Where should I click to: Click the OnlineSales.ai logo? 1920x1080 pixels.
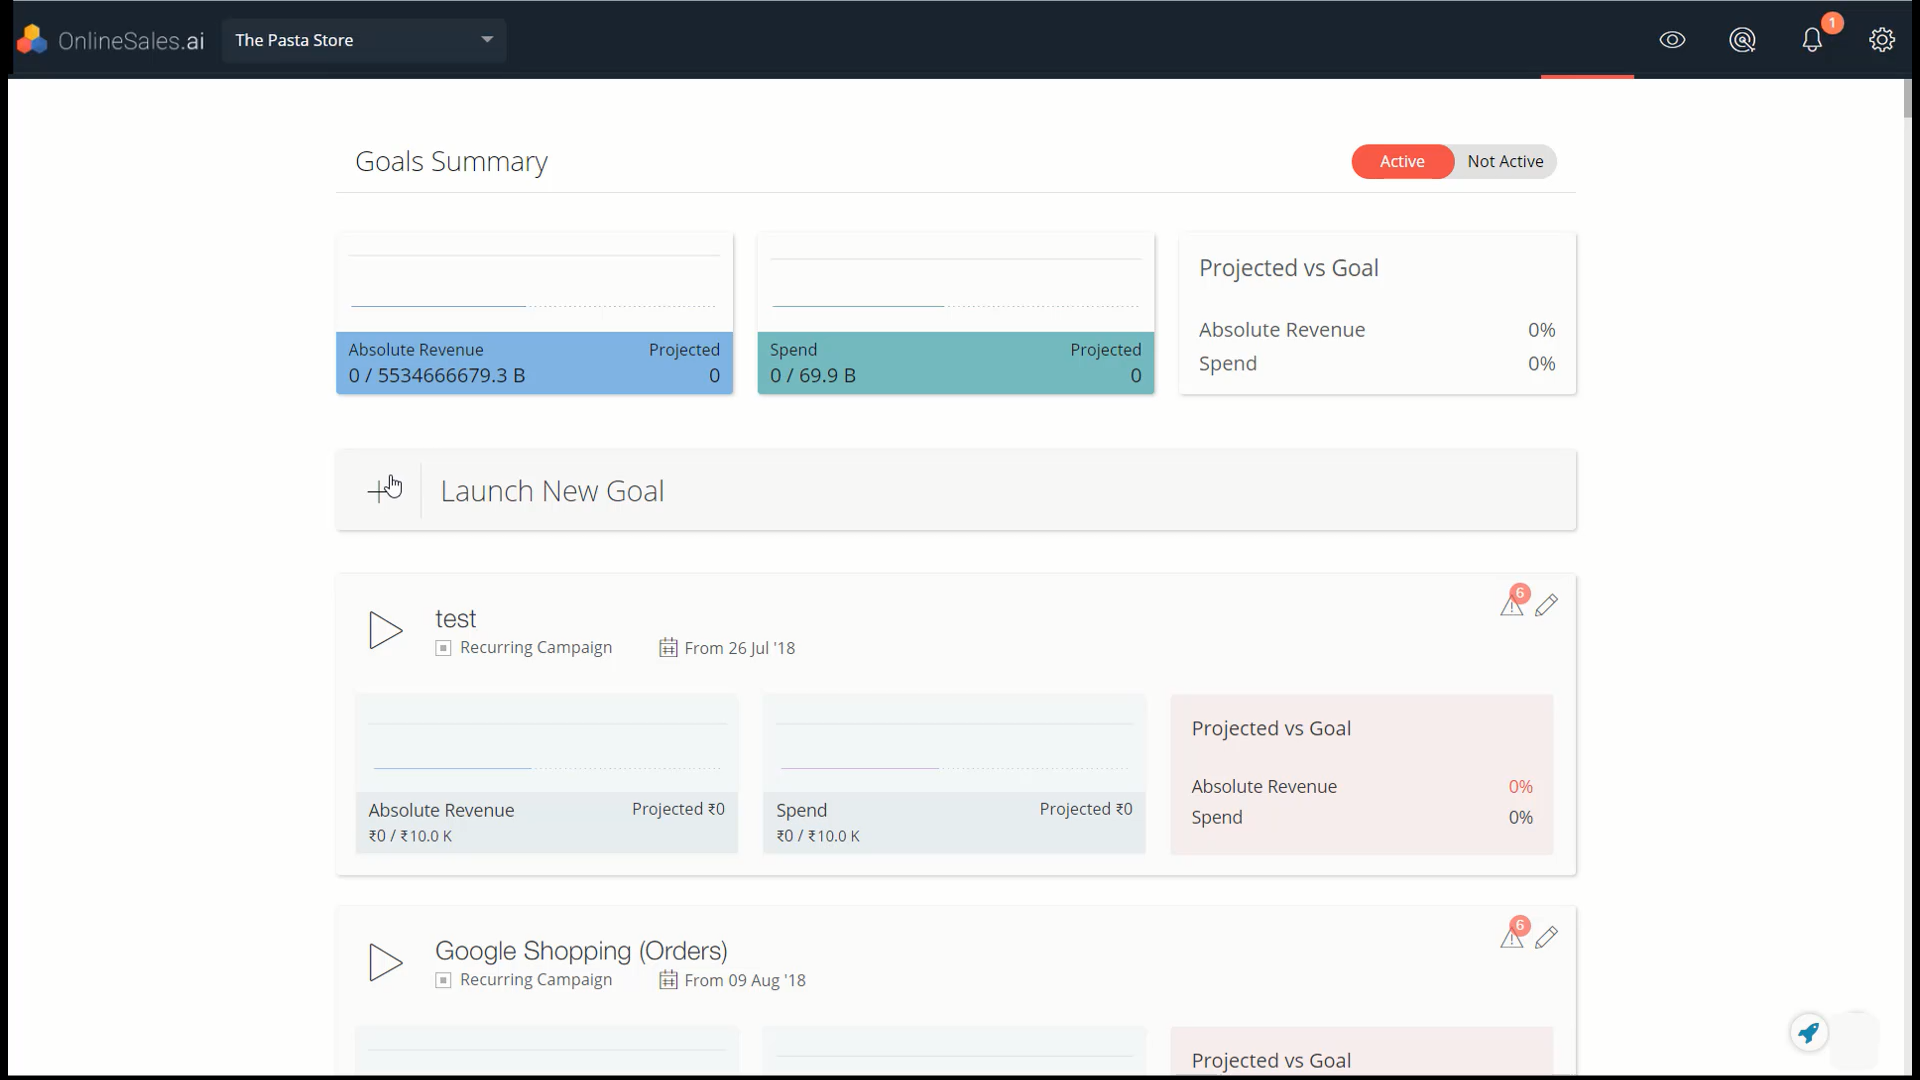point(111,40)
